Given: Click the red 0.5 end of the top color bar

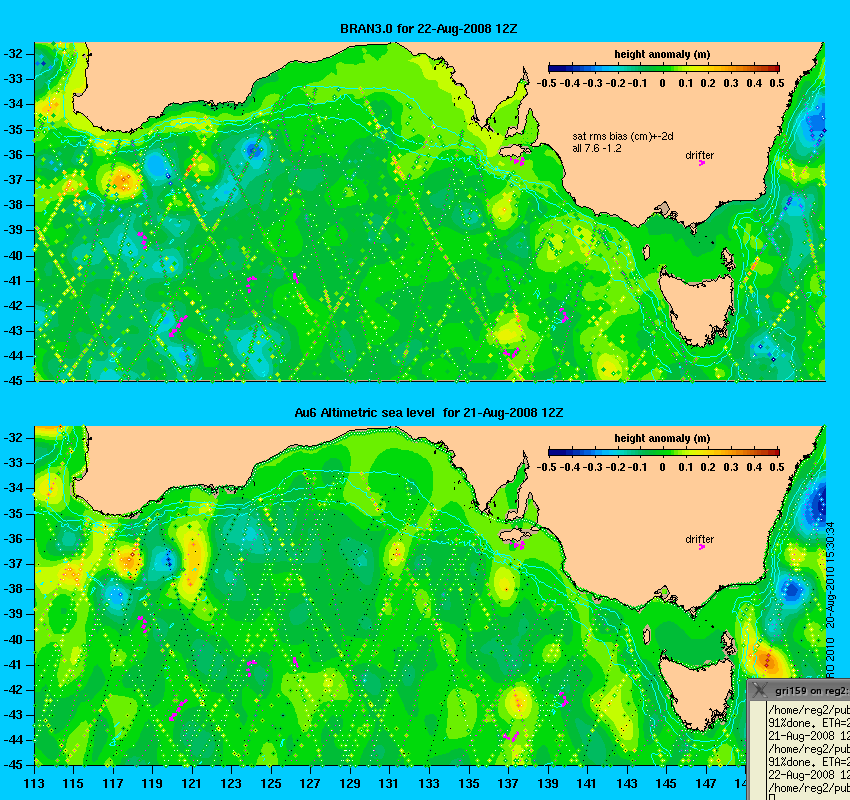Looking at the screenshot, I should pos(777,68).
